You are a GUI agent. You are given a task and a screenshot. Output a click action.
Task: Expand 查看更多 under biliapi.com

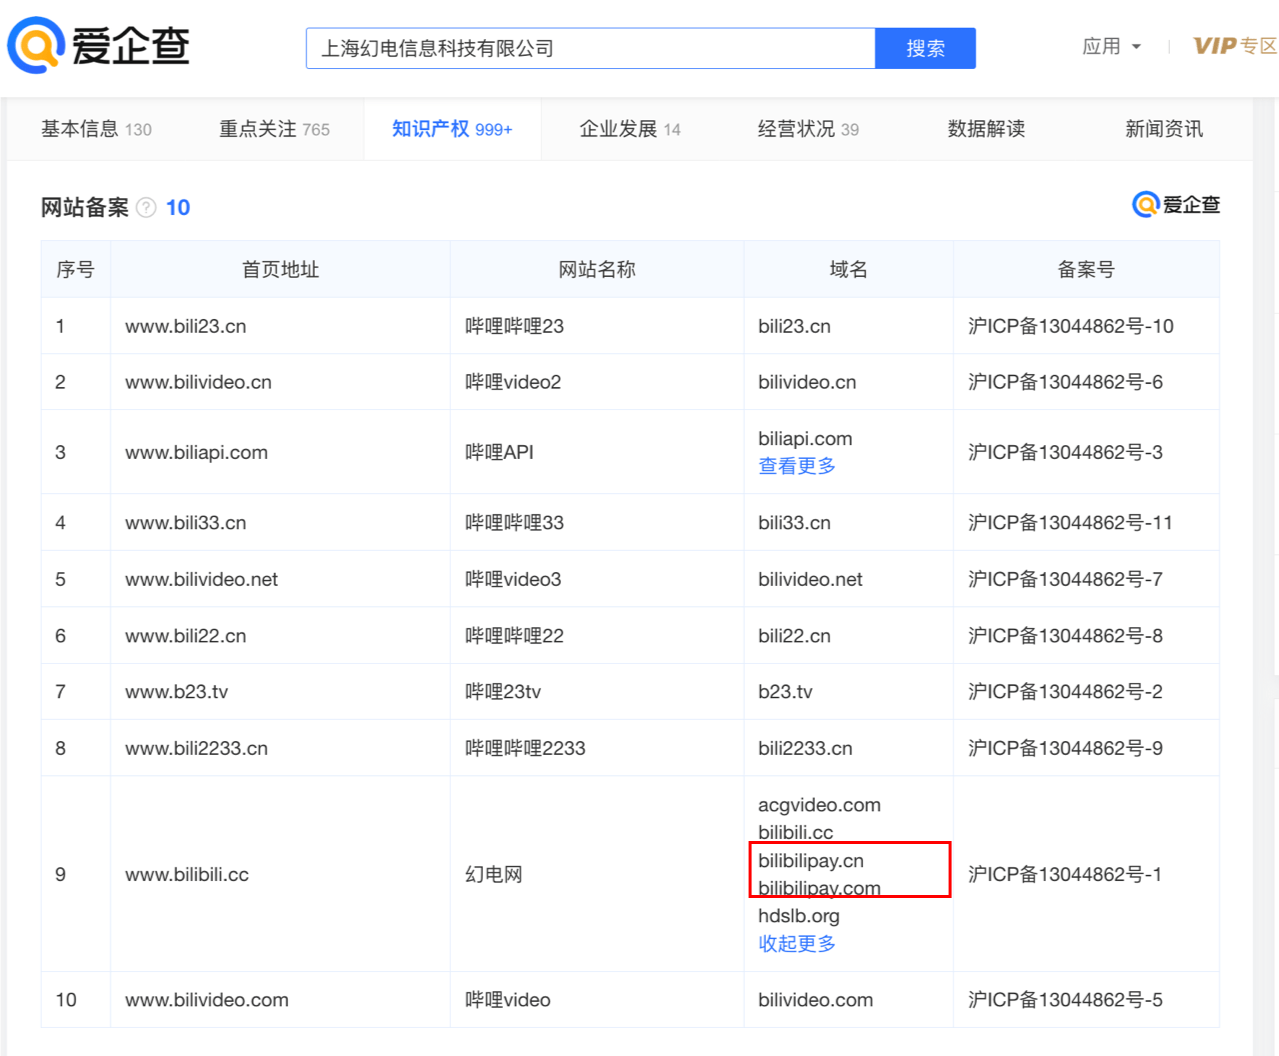click(797, 466)
